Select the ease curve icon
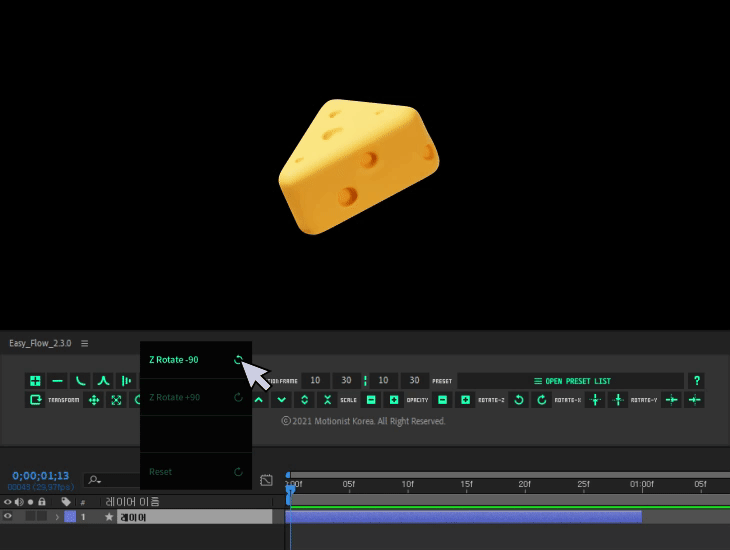730x550 pixels. (81, 381)
